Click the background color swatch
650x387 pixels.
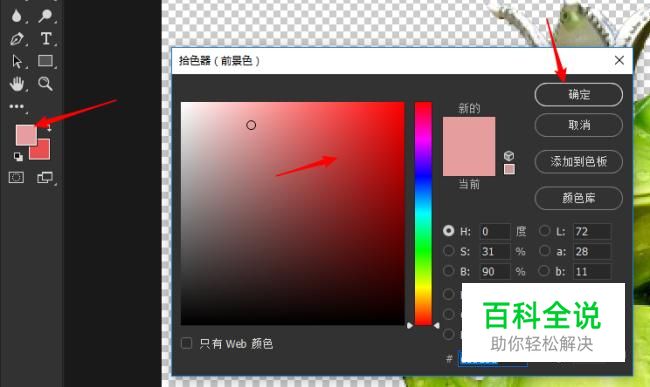(43, 152)
